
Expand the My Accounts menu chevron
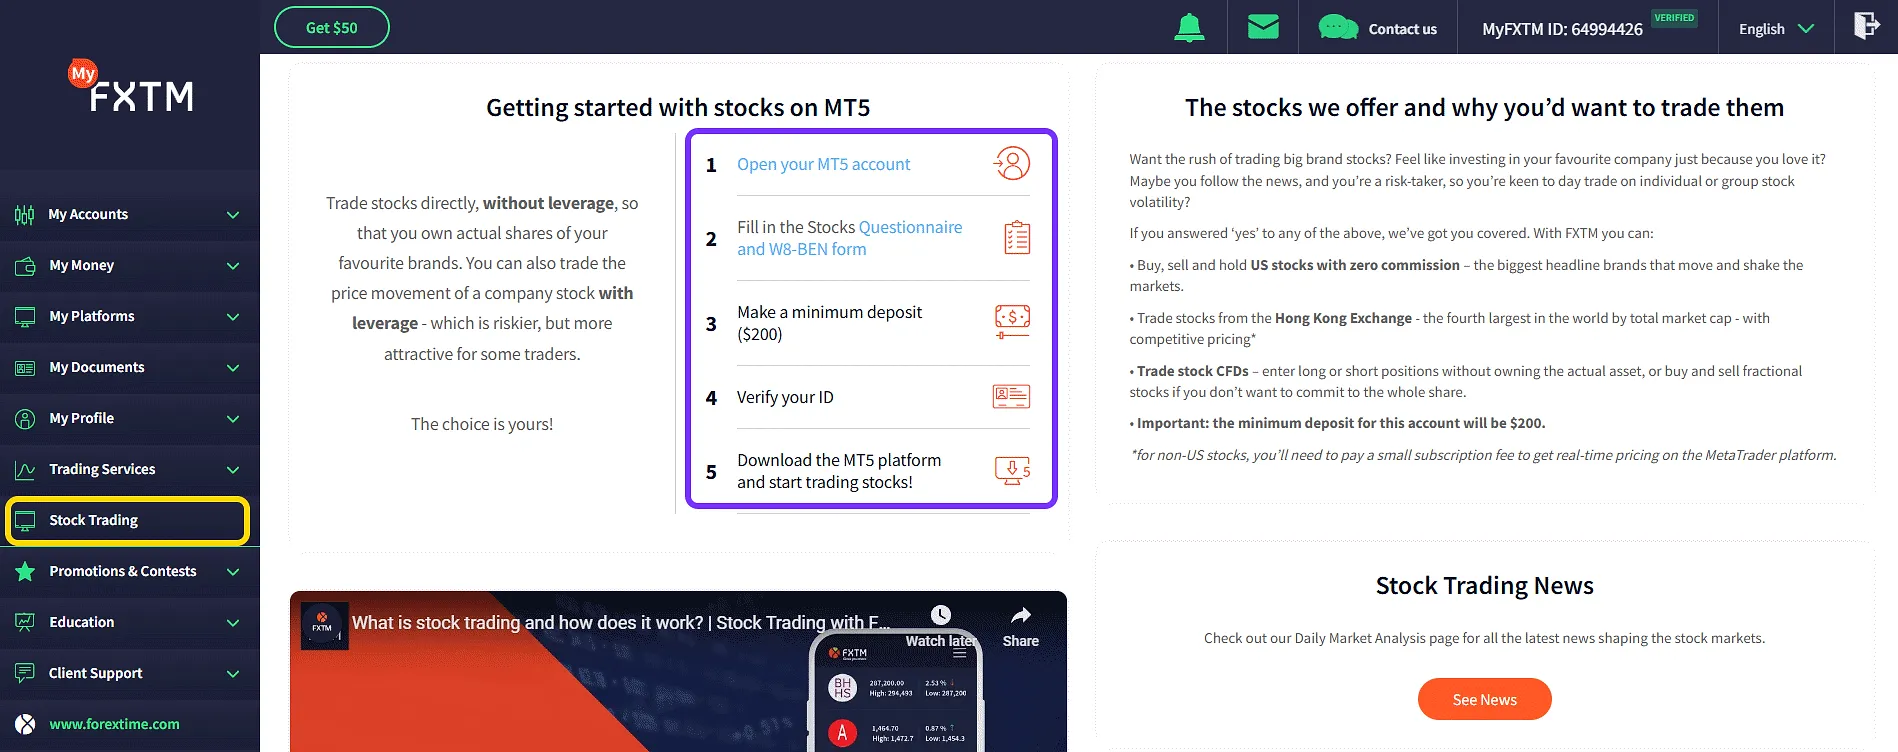233,215
